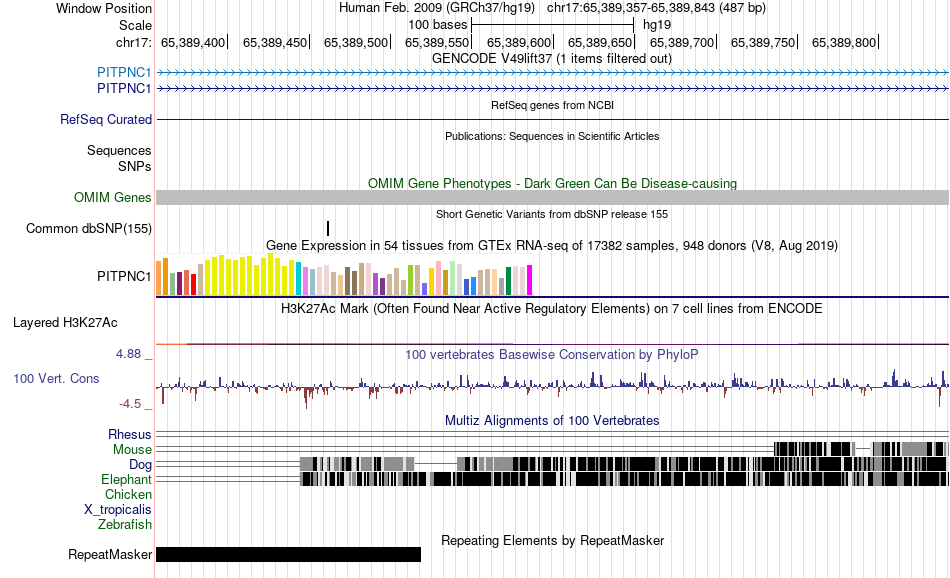The width and height of the screenshot is (950, 578).
Task: Click the black RepeatMasker element bar
Action: coord(288,554)
